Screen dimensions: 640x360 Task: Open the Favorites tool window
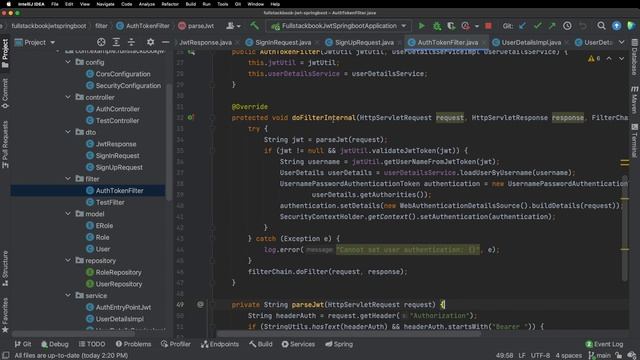(x=5, y=315)
